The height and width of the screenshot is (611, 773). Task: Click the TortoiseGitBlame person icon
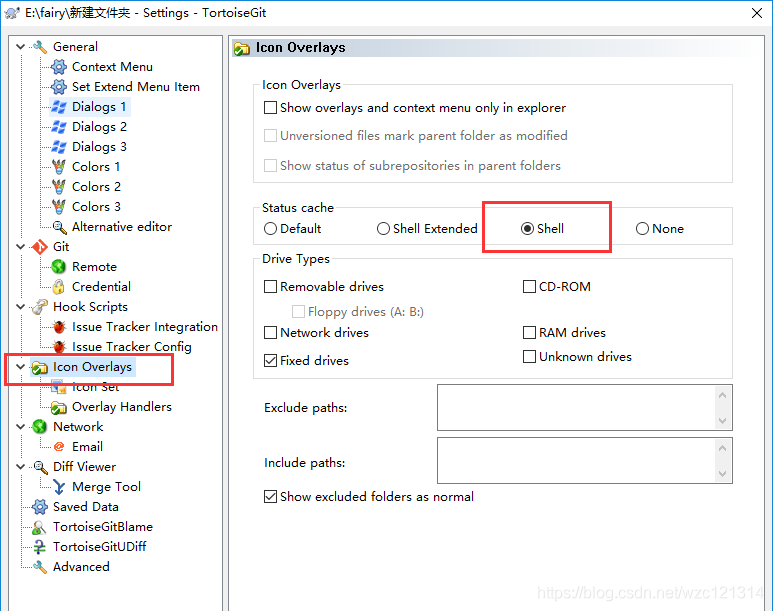click(x=39, y=527)
